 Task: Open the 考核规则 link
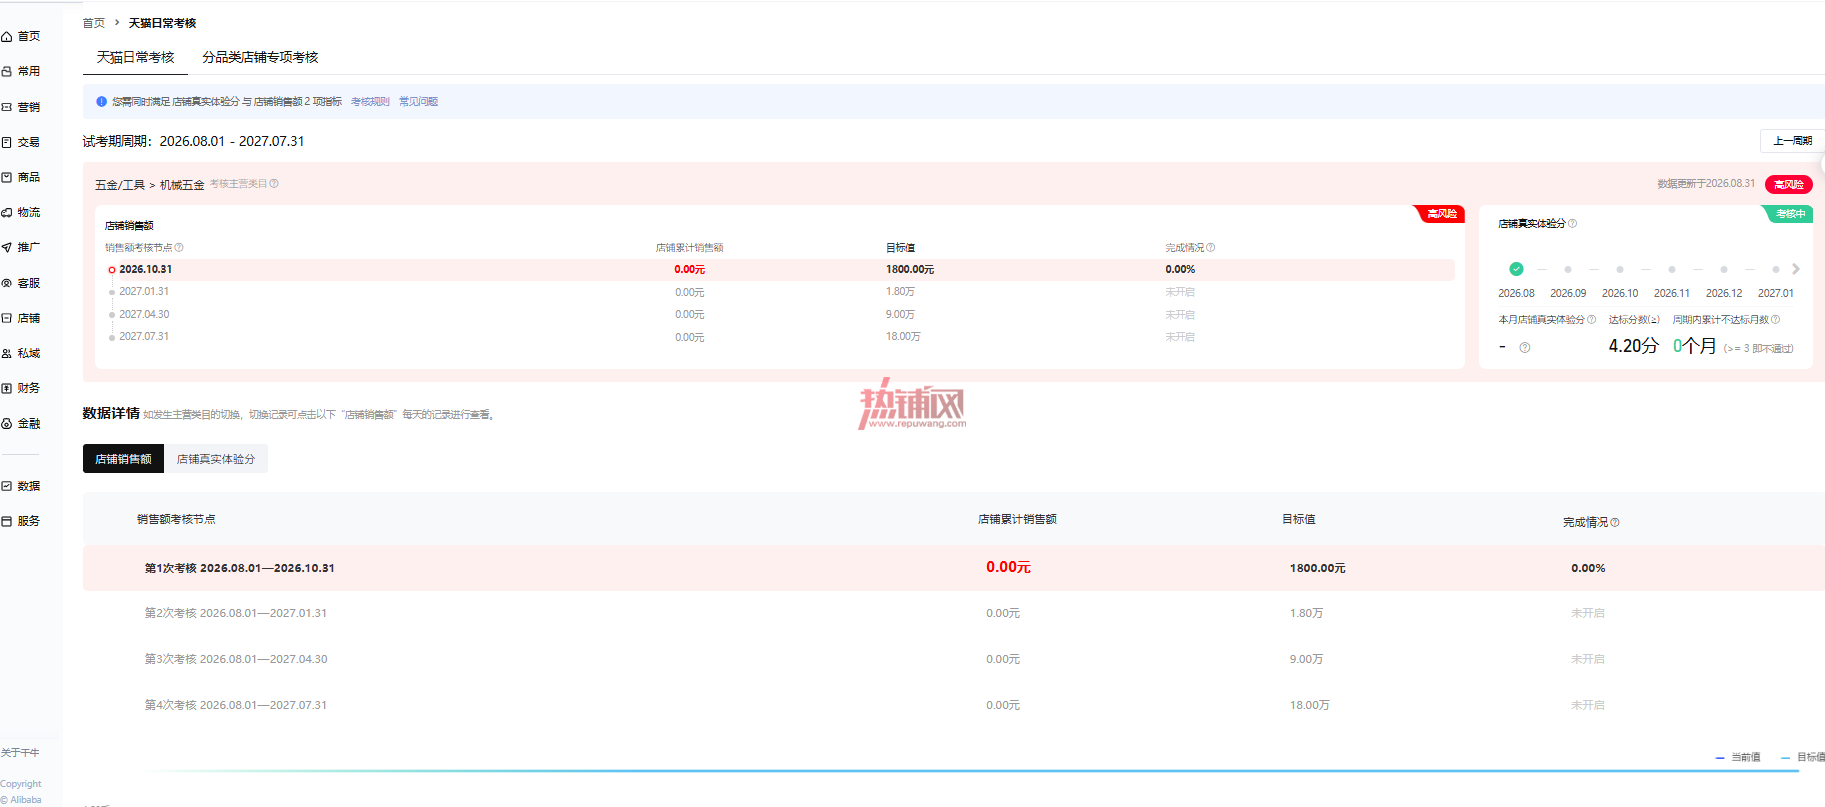[370, 102]
